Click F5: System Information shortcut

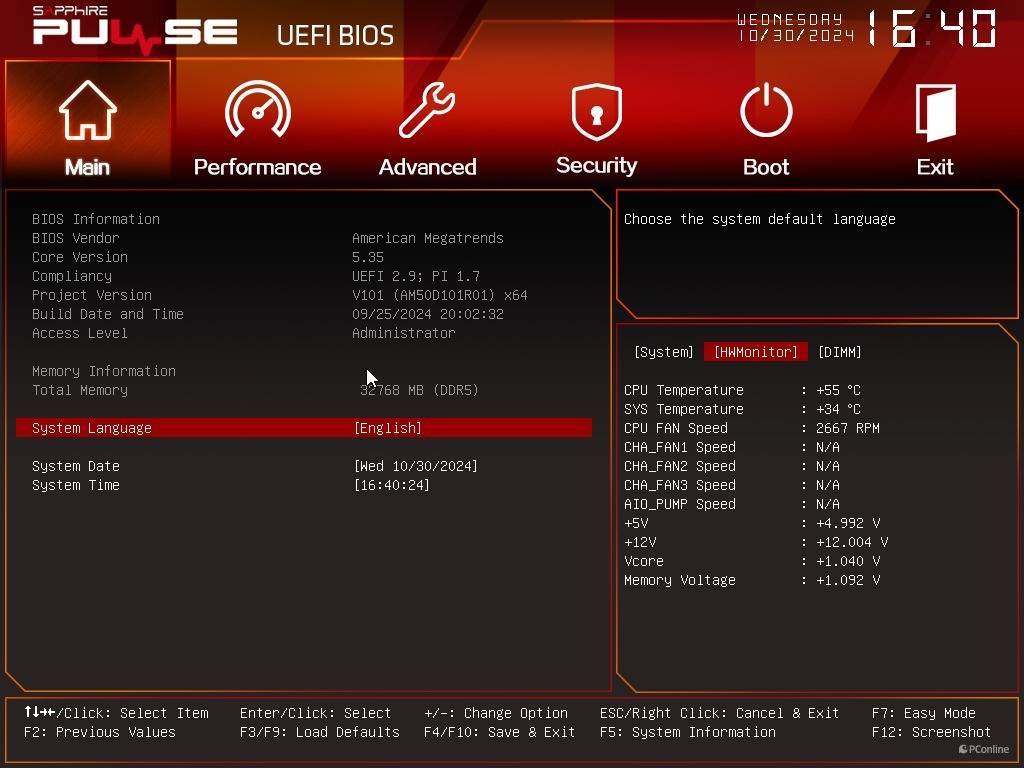click(x=687, y=732)
